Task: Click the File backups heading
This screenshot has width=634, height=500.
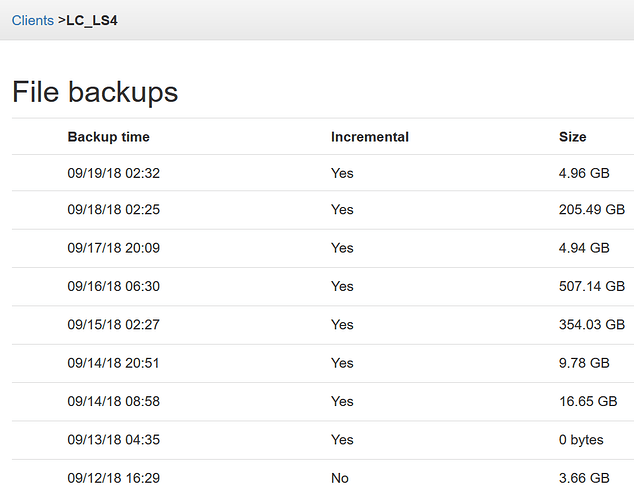Action: 95,92
